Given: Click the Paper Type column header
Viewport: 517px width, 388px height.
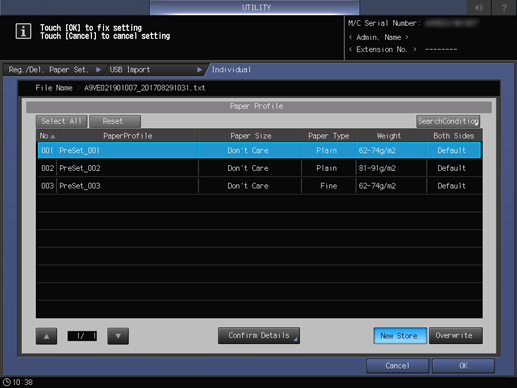Looking at the screenshot, I should click(x=328, y=136).
